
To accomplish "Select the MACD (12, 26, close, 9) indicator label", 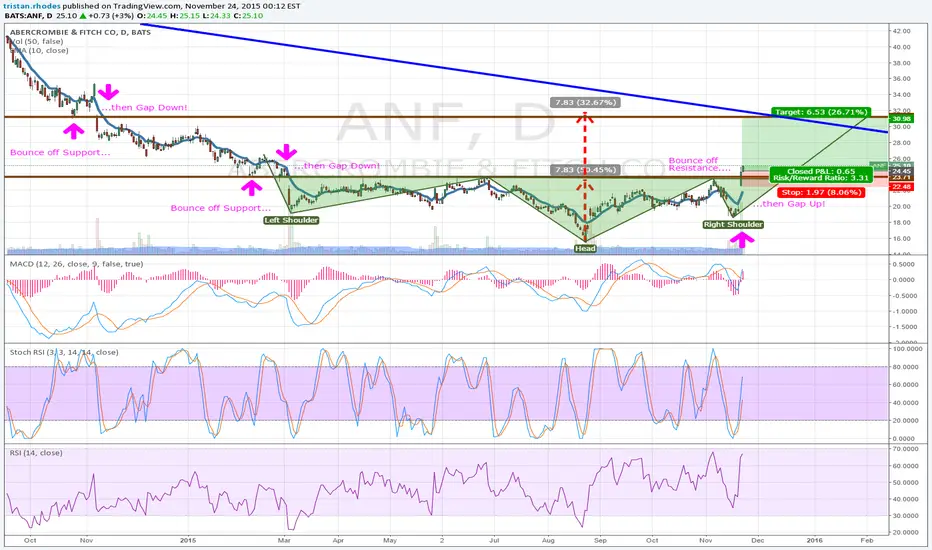I will click(76, 264).
